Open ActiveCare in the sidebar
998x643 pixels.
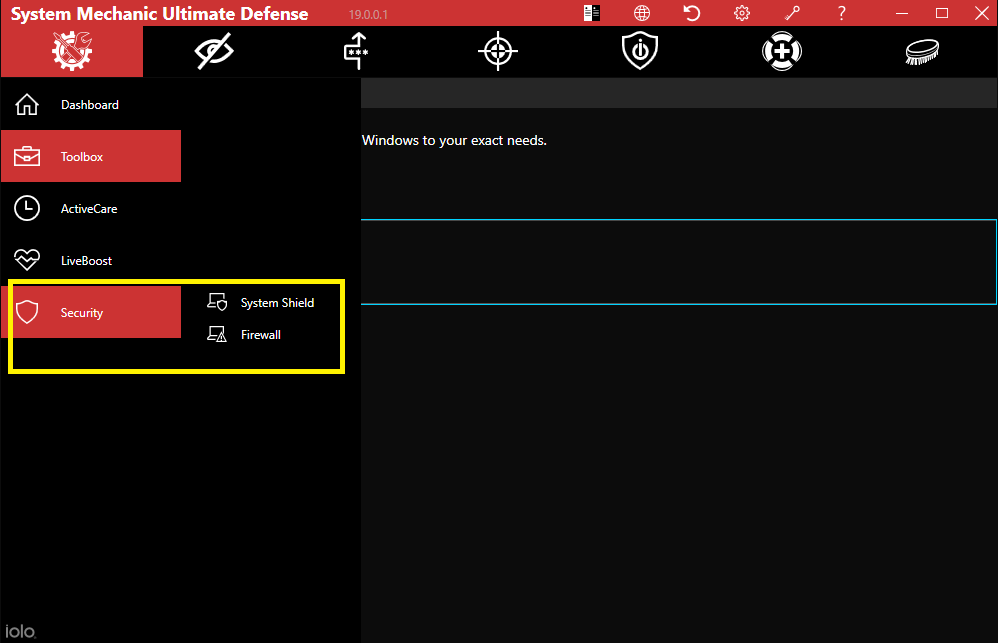(x=91, y=208)
